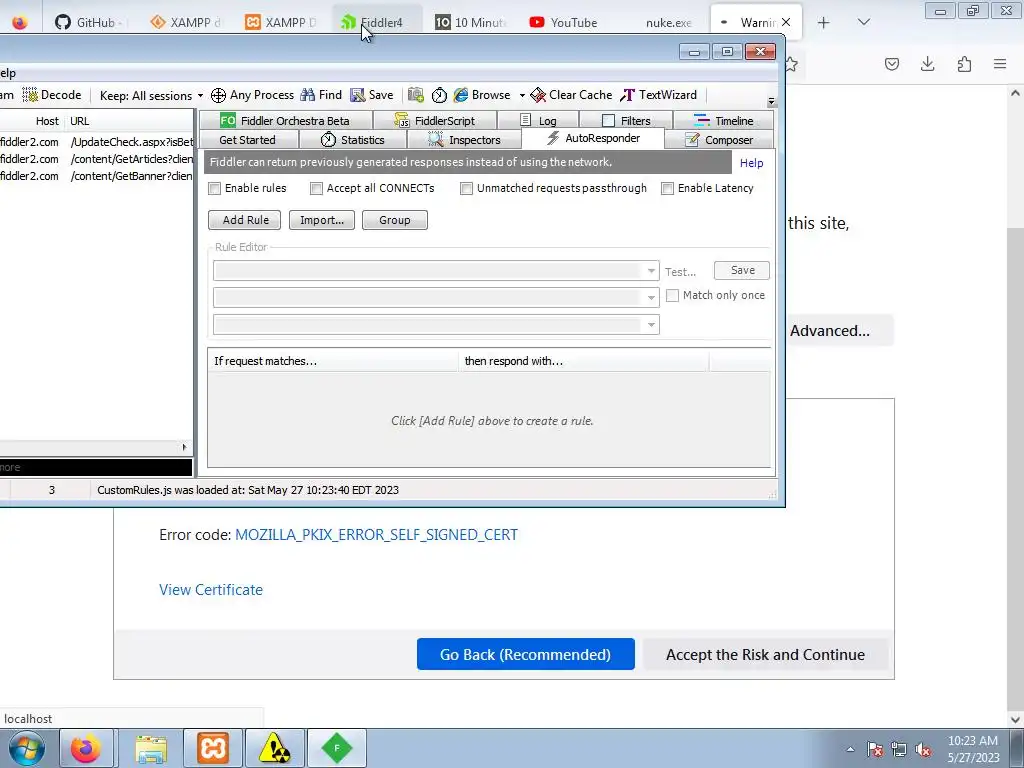Open the Composer tab
The width and height of the screenshot is (1024, 768).
[x=719, y=140]
